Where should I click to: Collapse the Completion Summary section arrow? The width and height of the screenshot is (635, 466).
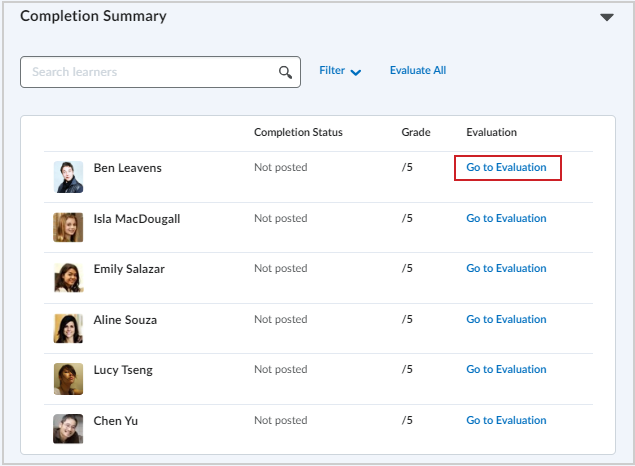pos(607,17)
